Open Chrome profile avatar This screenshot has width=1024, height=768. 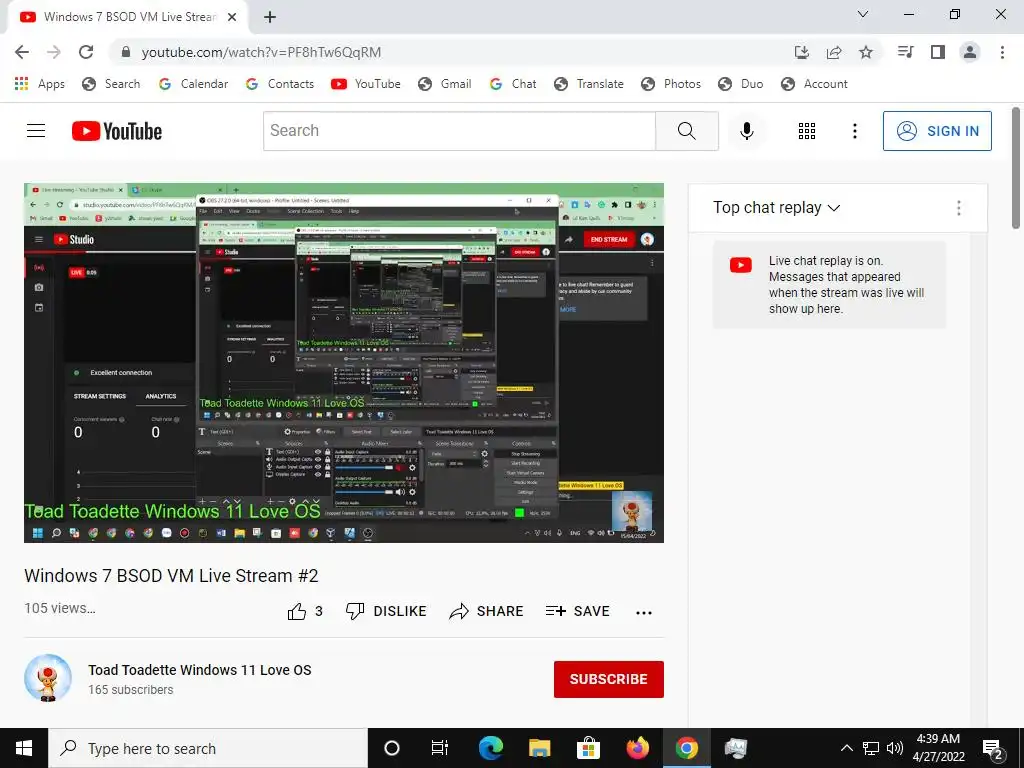pos(970,52)
